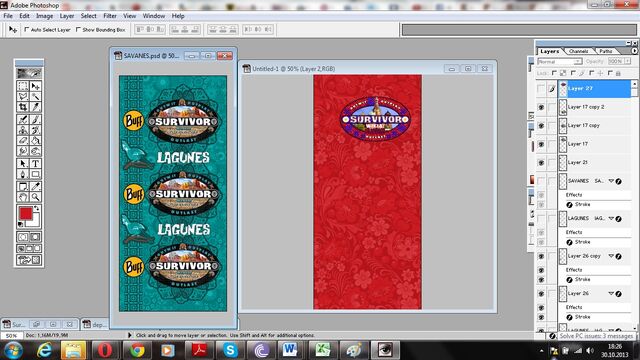Select the Magic Wand tool

36,96
